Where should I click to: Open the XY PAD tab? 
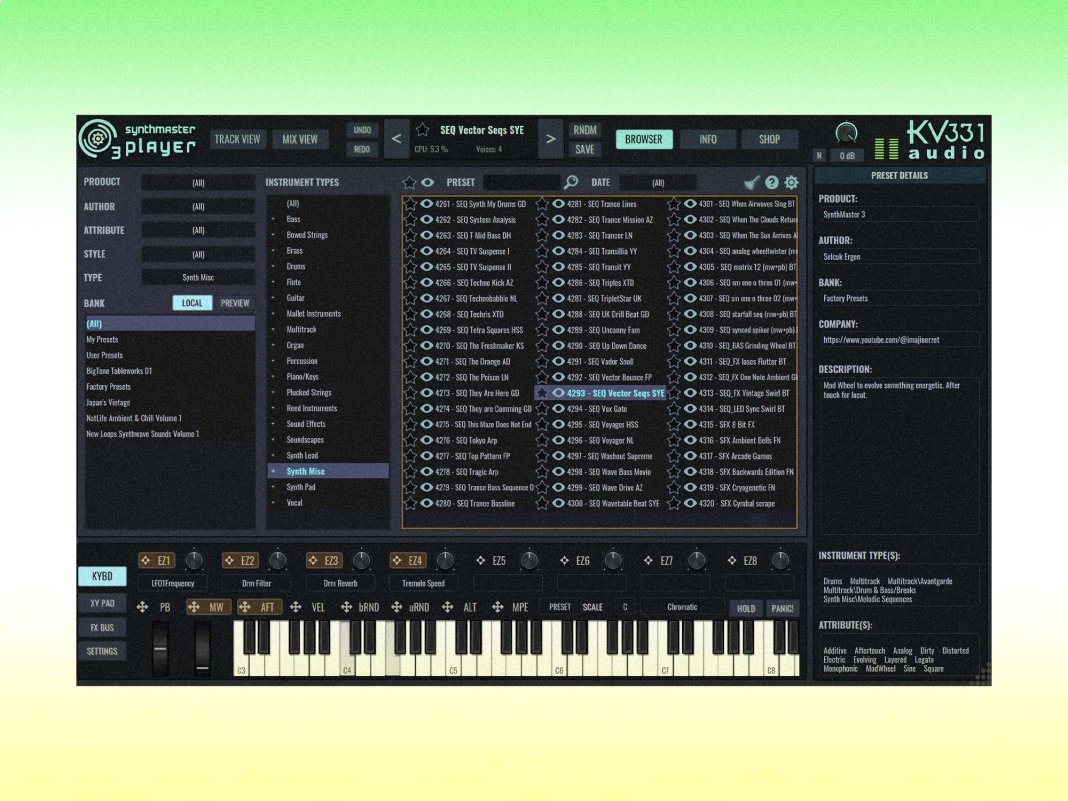coord(102,603)
